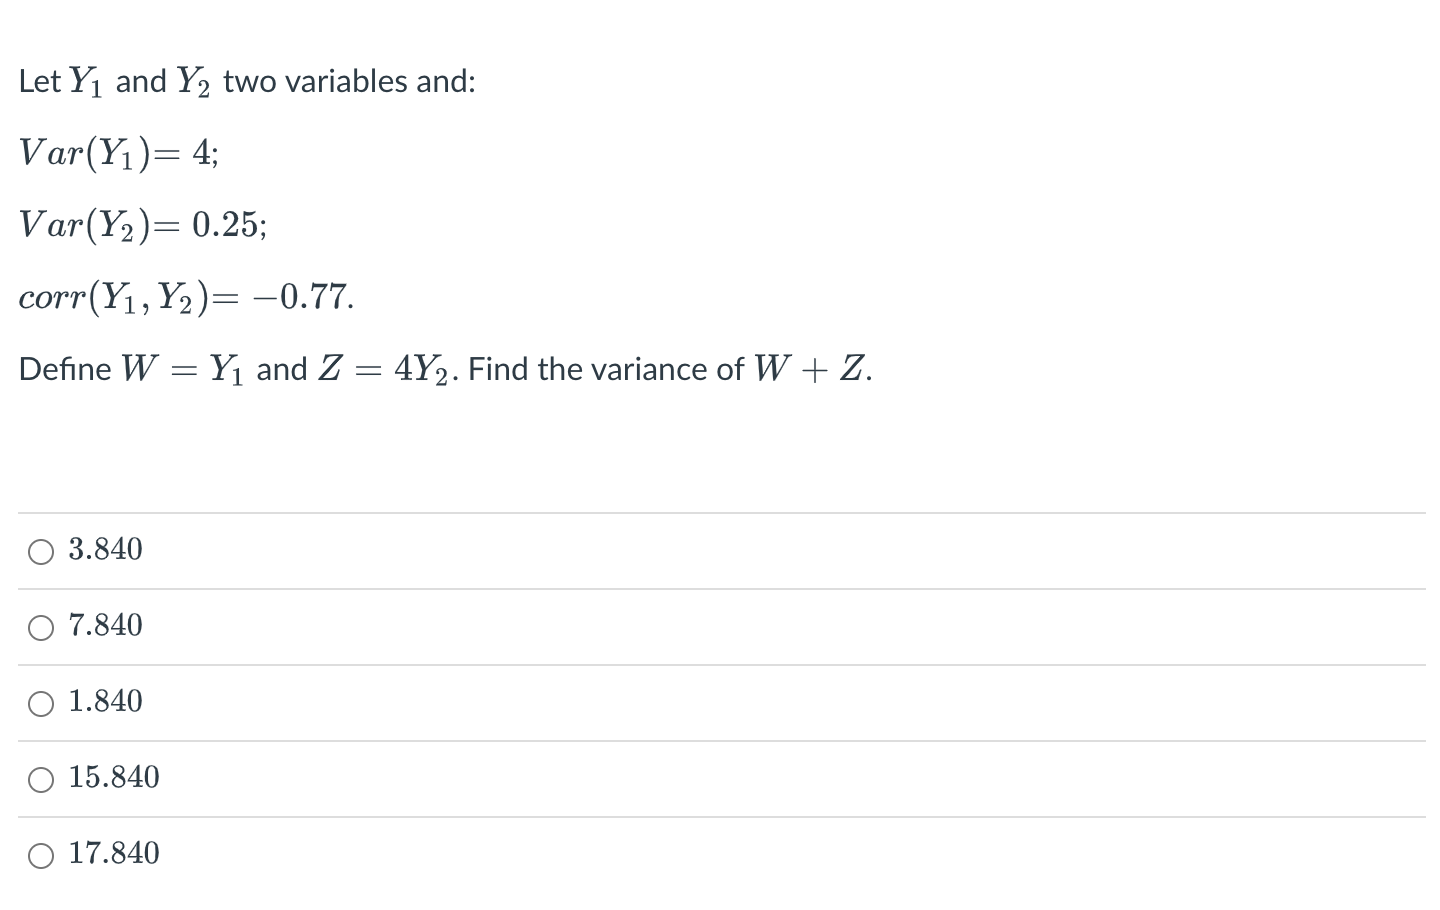Click the row containing 1.840

coord(700,702)
